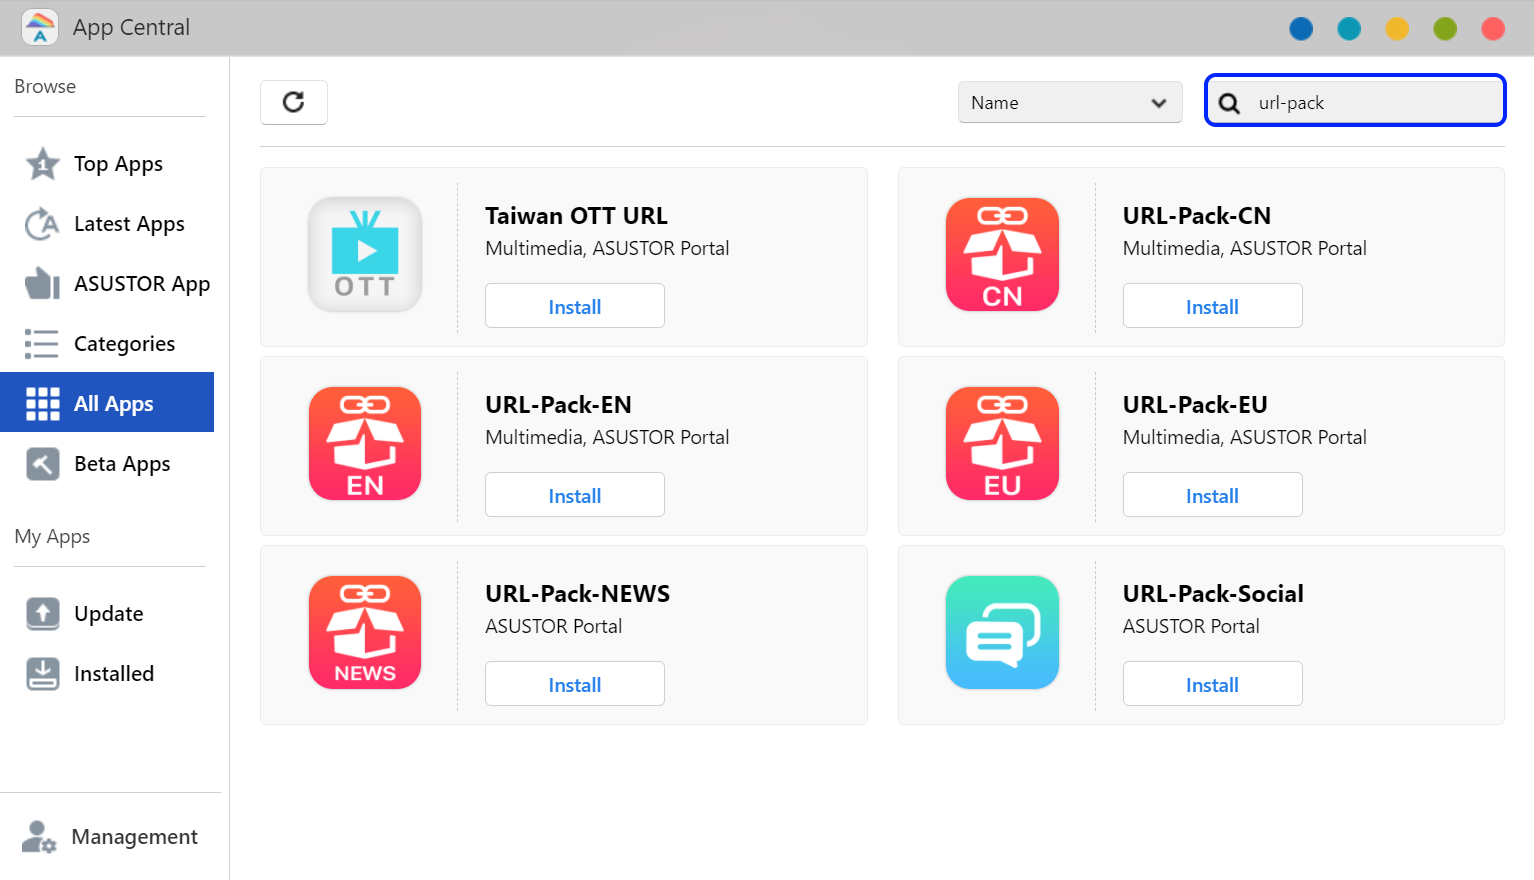Browse Categories section
The image size is (1534, 880).
tap(107, 343)
